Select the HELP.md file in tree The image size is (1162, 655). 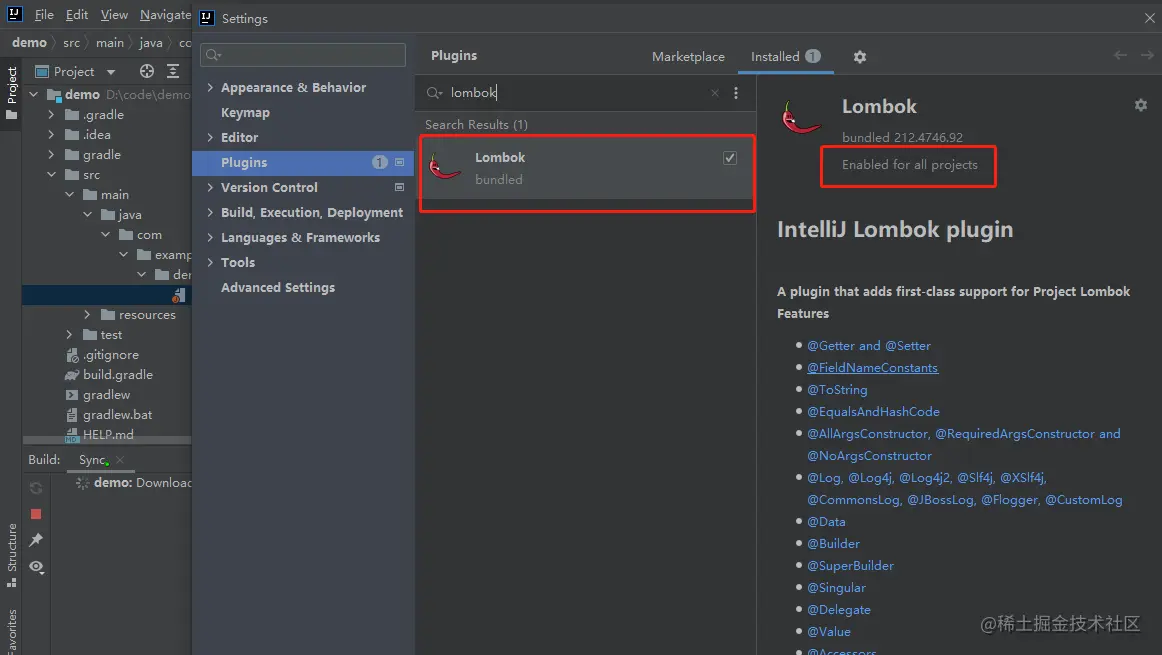tap(99, 435)
